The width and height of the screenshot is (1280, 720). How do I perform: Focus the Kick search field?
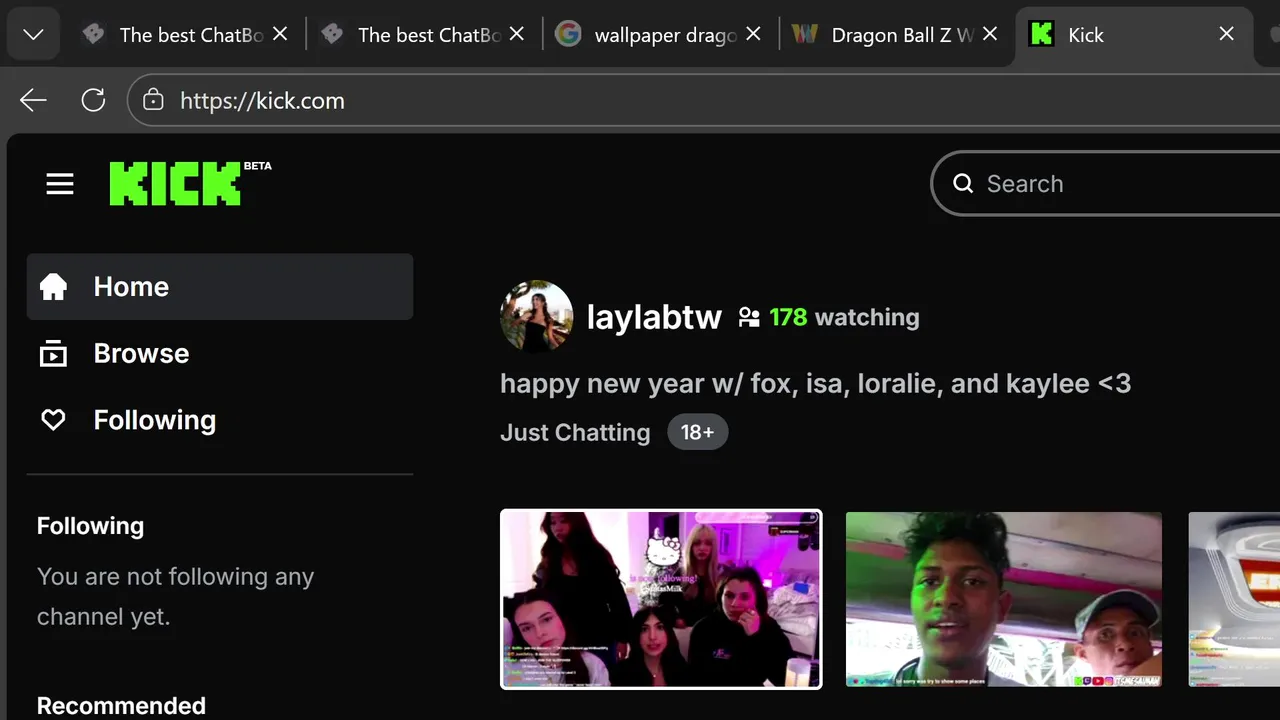tap(1106, 184)
